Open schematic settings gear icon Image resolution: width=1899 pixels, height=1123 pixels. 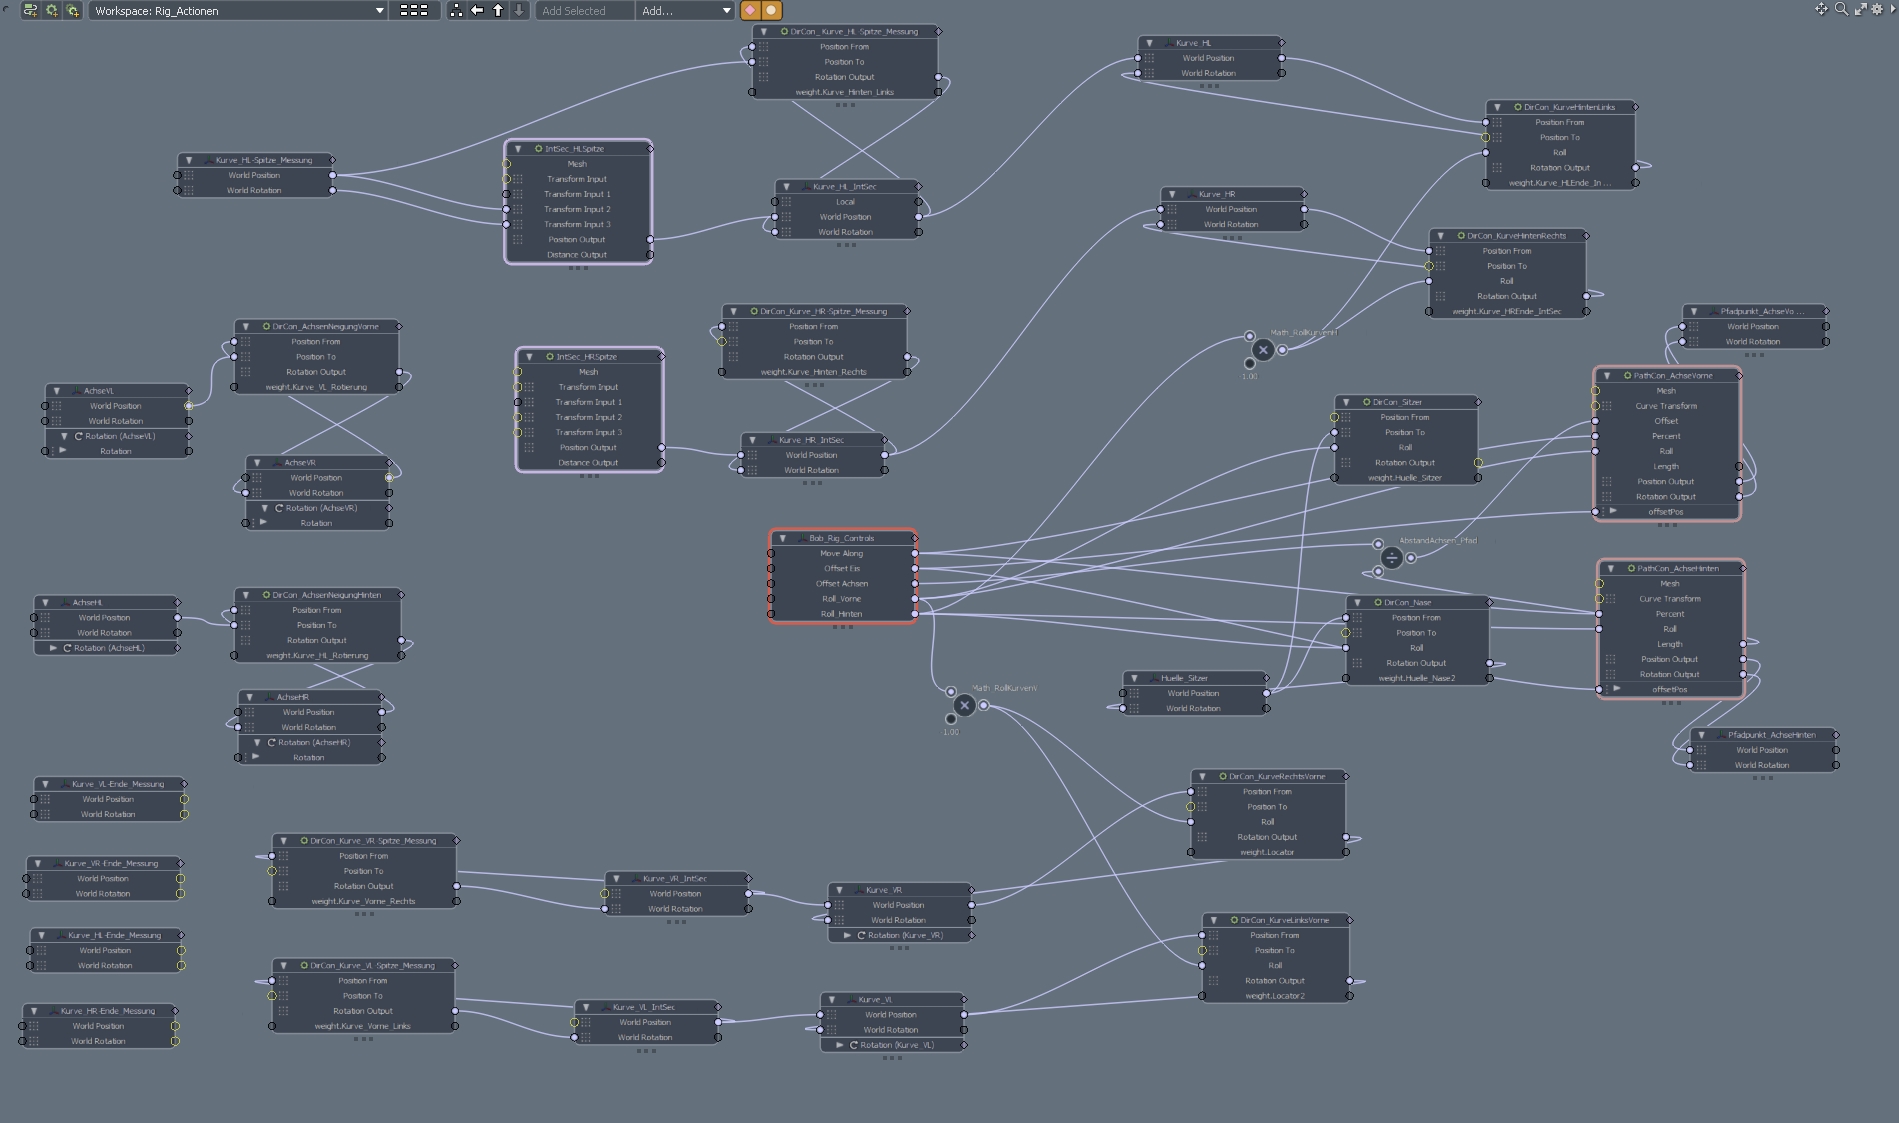1878,9
